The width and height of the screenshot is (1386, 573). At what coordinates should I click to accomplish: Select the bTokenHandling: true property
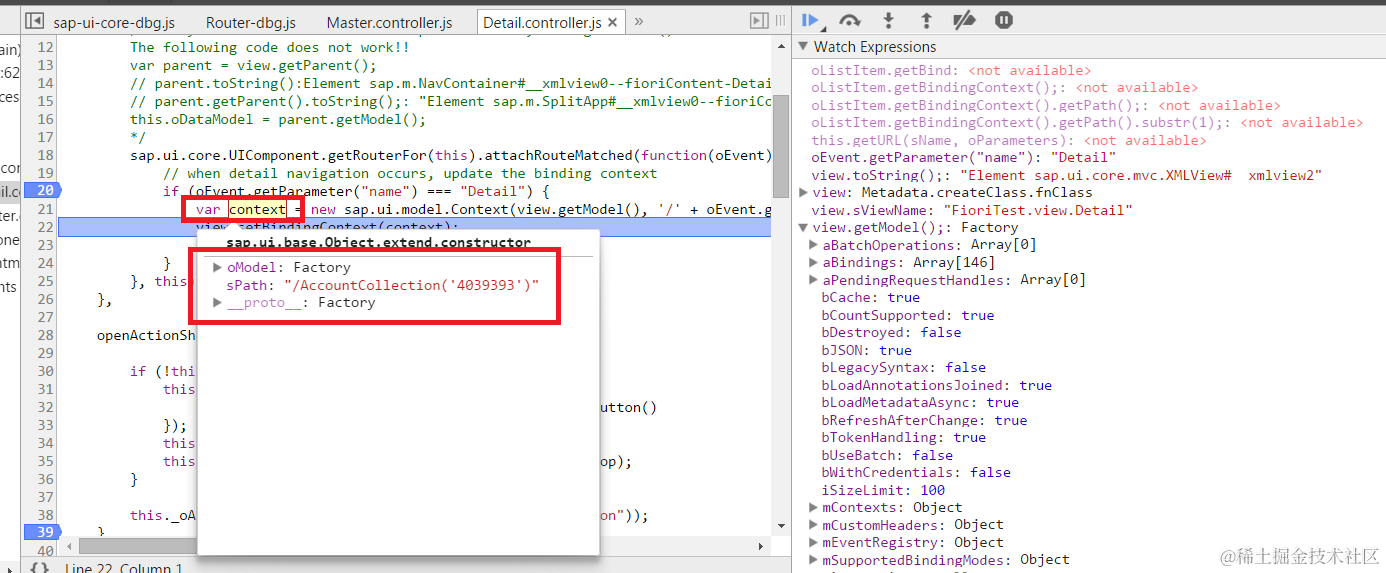click(903, 438)
